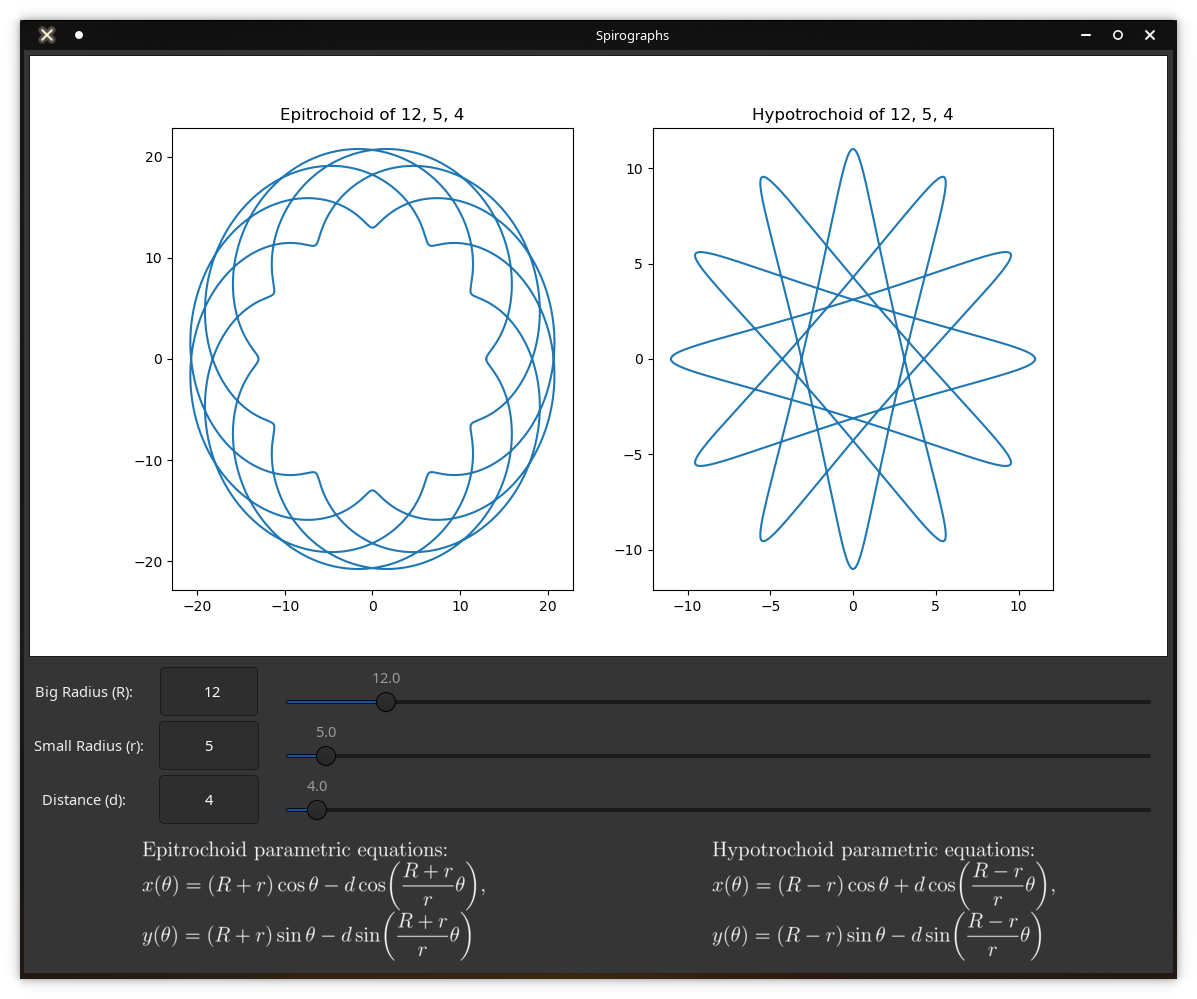Click the white dot button in title bar
The image size is (1197, 999).
pos(79,35)
